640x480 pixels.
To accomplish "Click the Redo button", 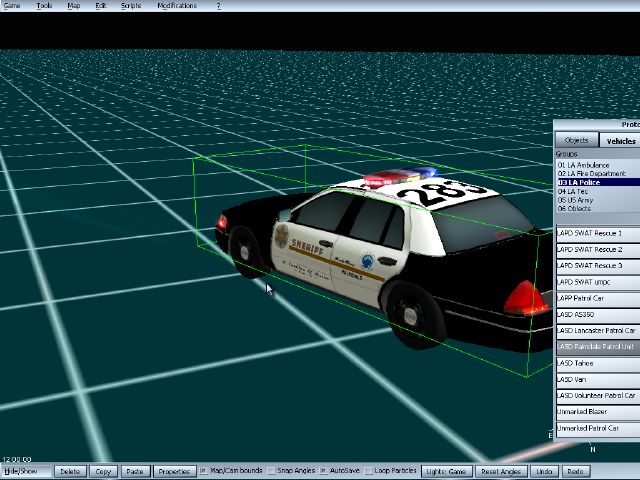I will [x=576, y=471].
